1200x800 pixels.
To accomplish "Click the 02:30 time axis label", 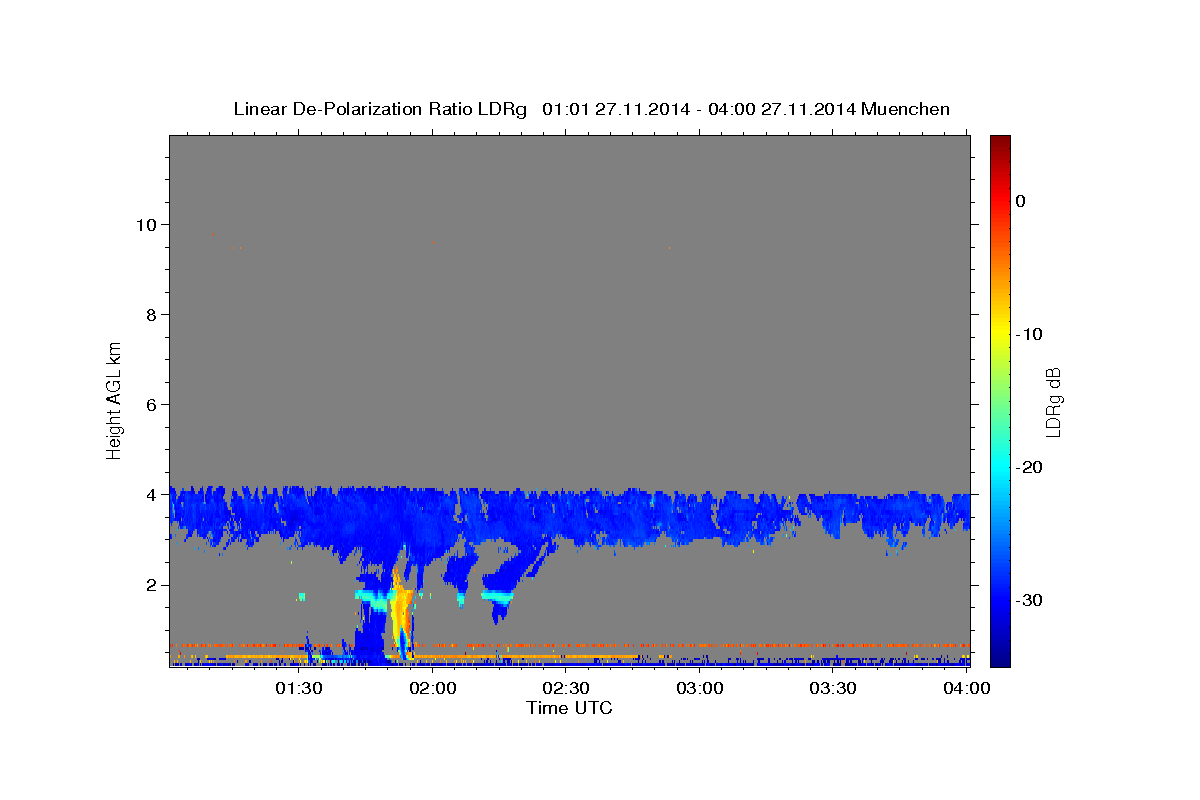I will pos(566,688).
